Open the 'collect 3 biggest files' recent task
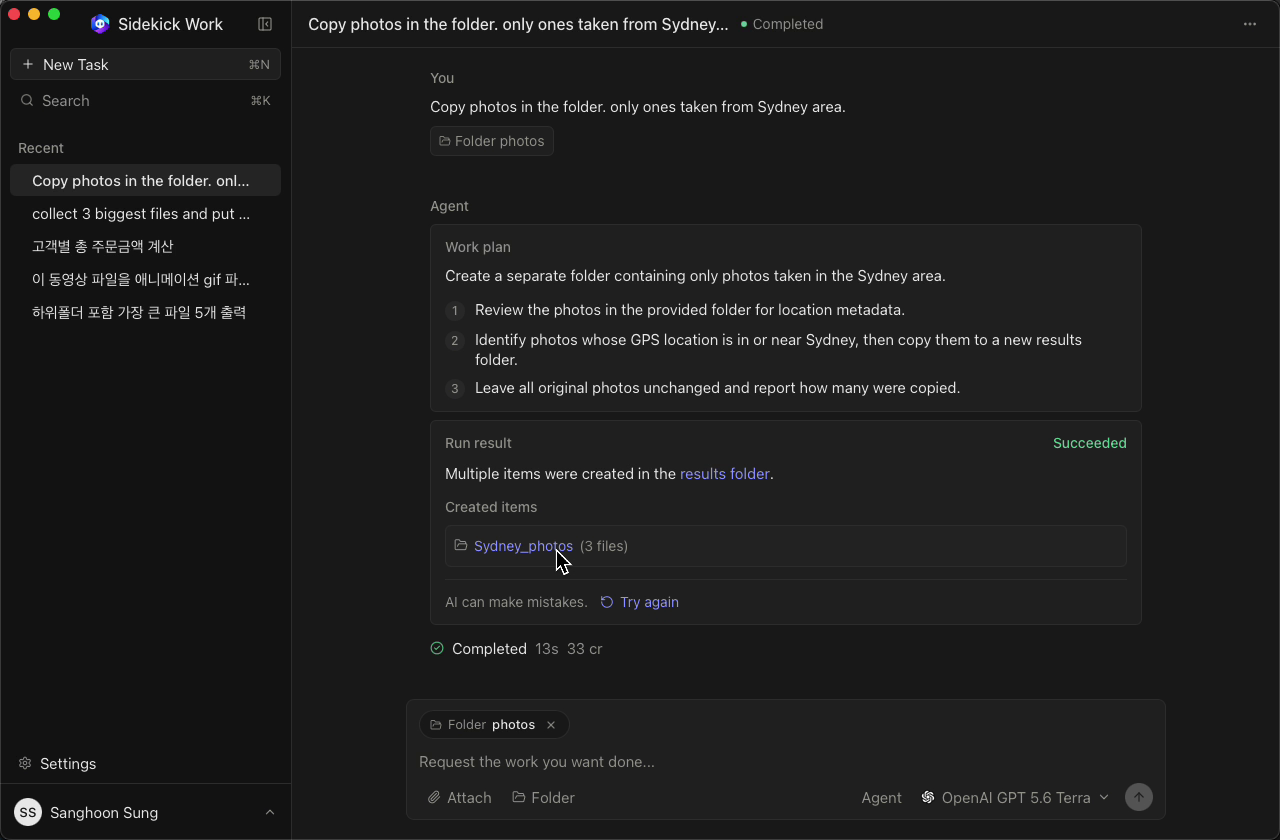This screenshot has height=840, width=1280. point(145,213)
